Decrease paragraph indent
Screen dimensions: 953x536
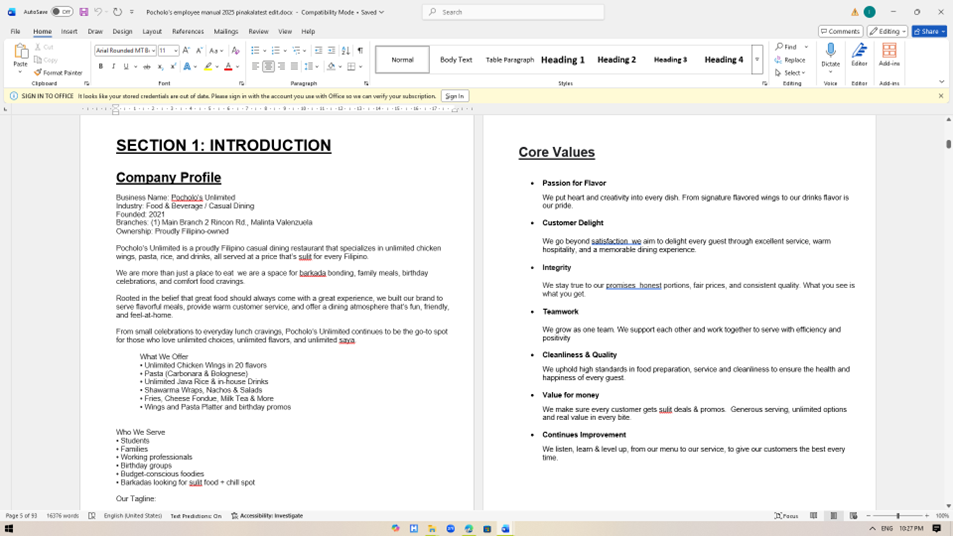(x=318, y=50)
